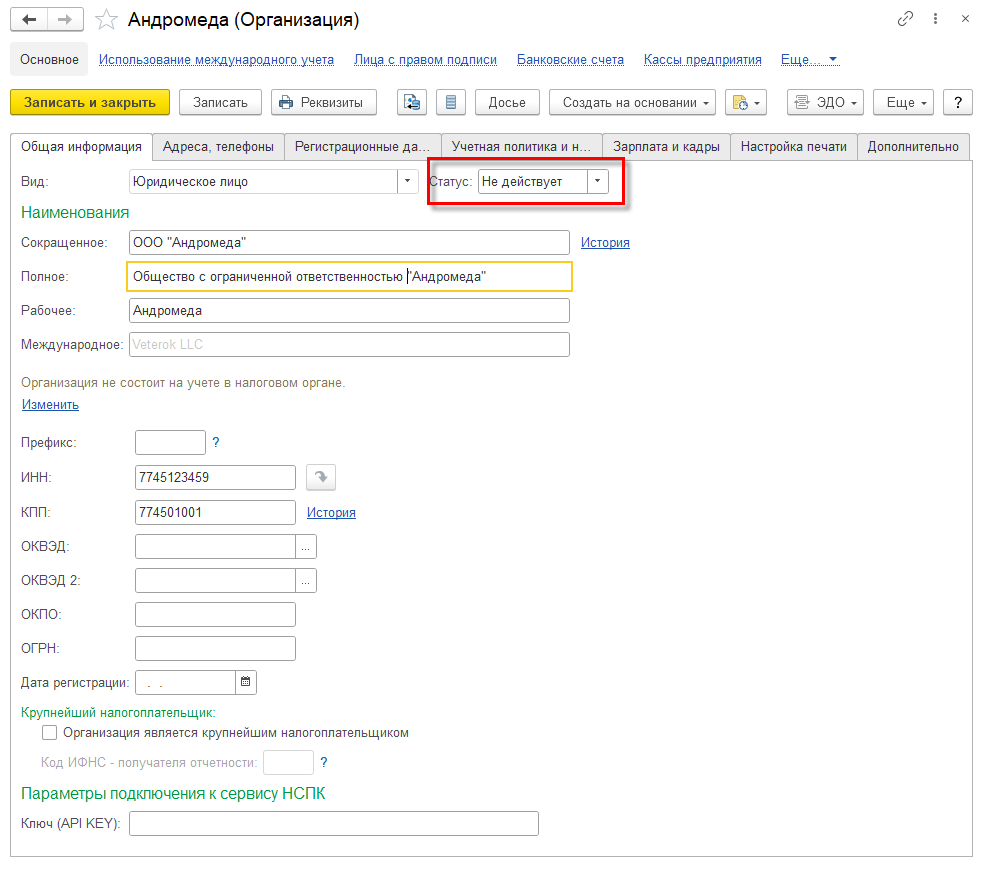Open the three-dot window options menu

[935, 19]
